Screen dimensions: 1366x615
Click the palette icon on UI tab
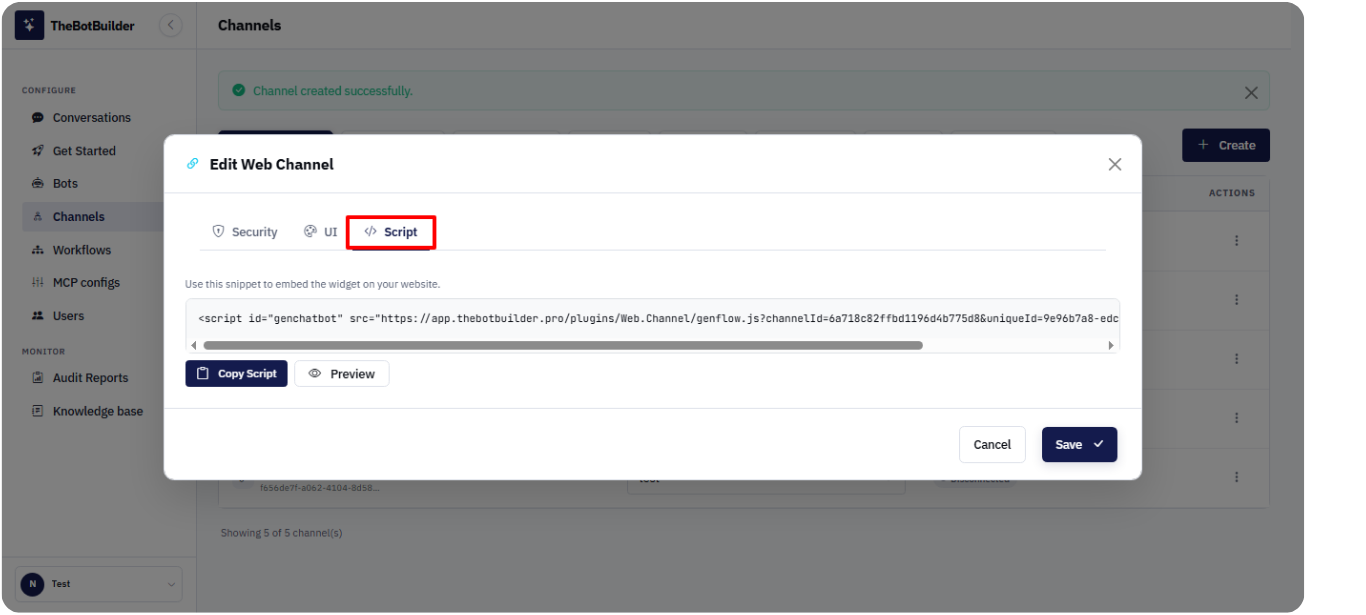[x=310, y=231]
